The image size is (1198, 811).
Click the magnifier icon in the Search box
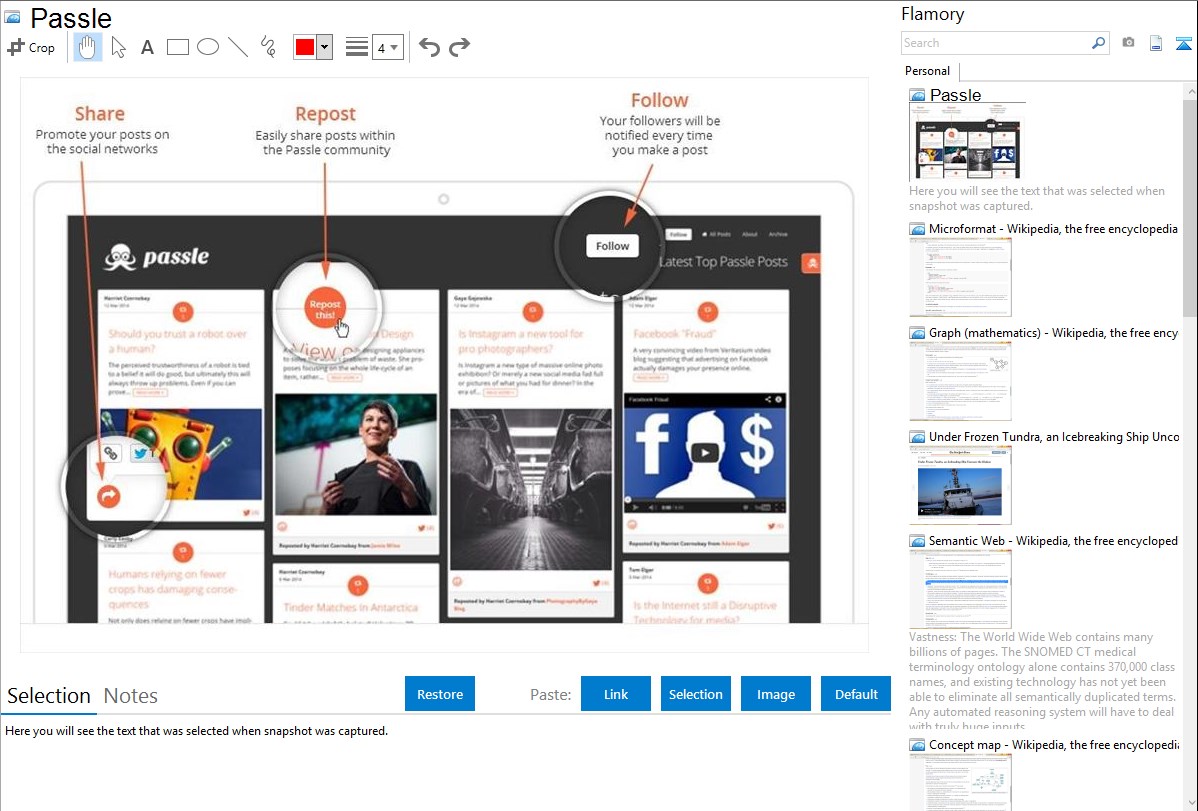(1098, 43)
